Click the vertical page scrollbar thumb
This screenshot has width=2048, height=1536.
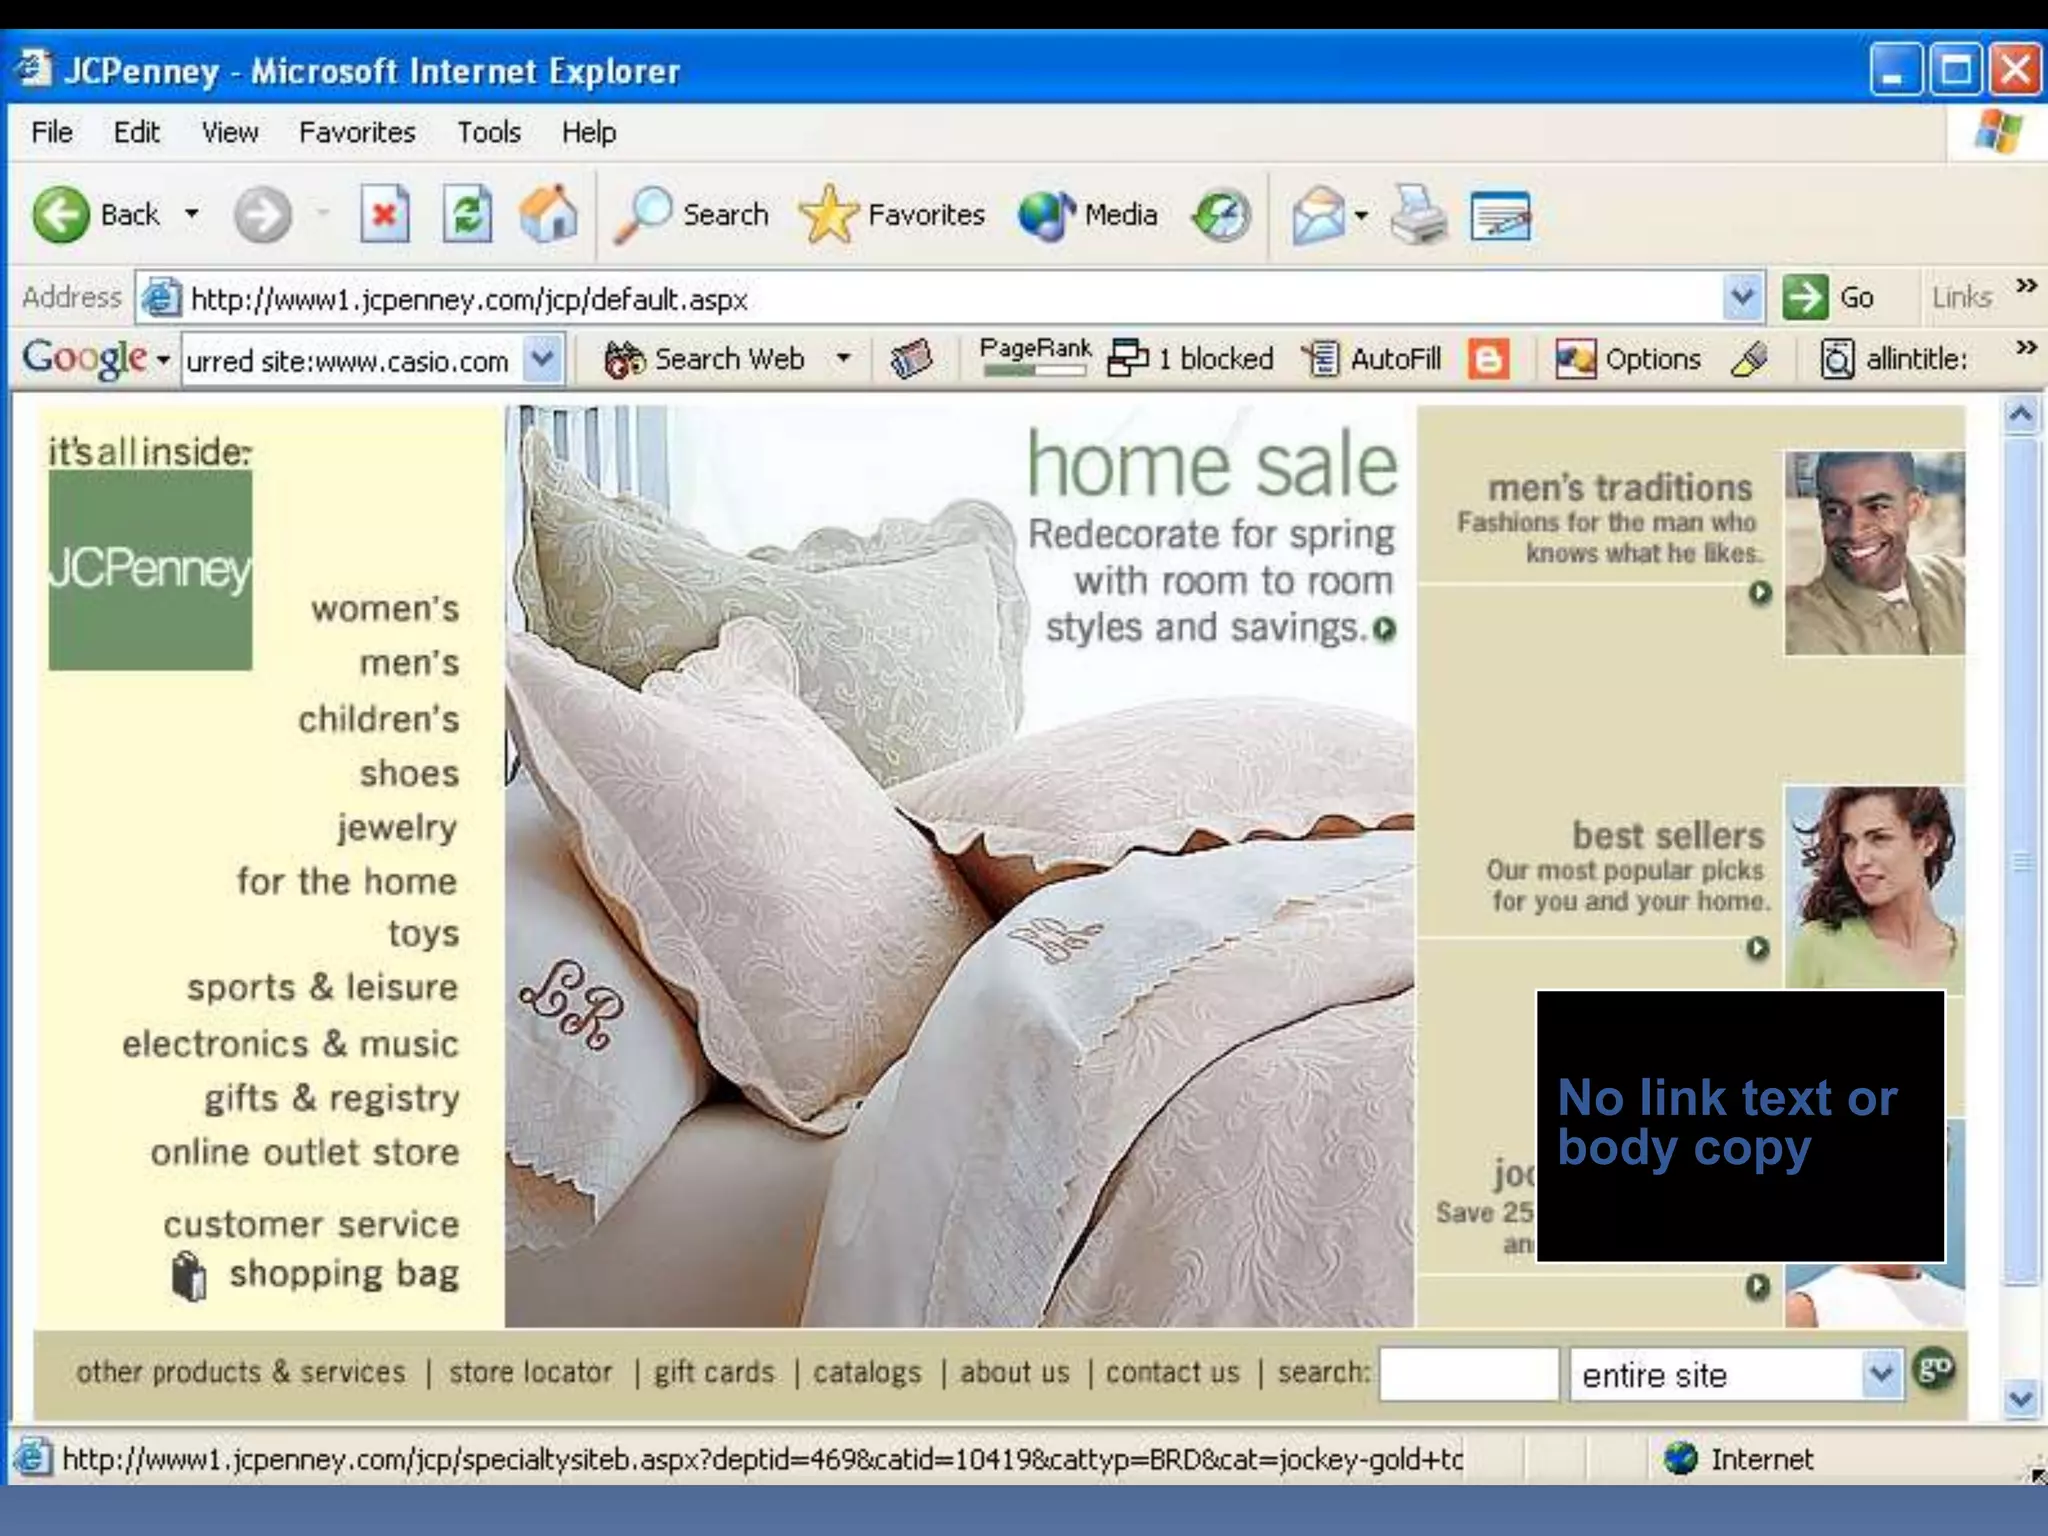[x=2021, y=860]
